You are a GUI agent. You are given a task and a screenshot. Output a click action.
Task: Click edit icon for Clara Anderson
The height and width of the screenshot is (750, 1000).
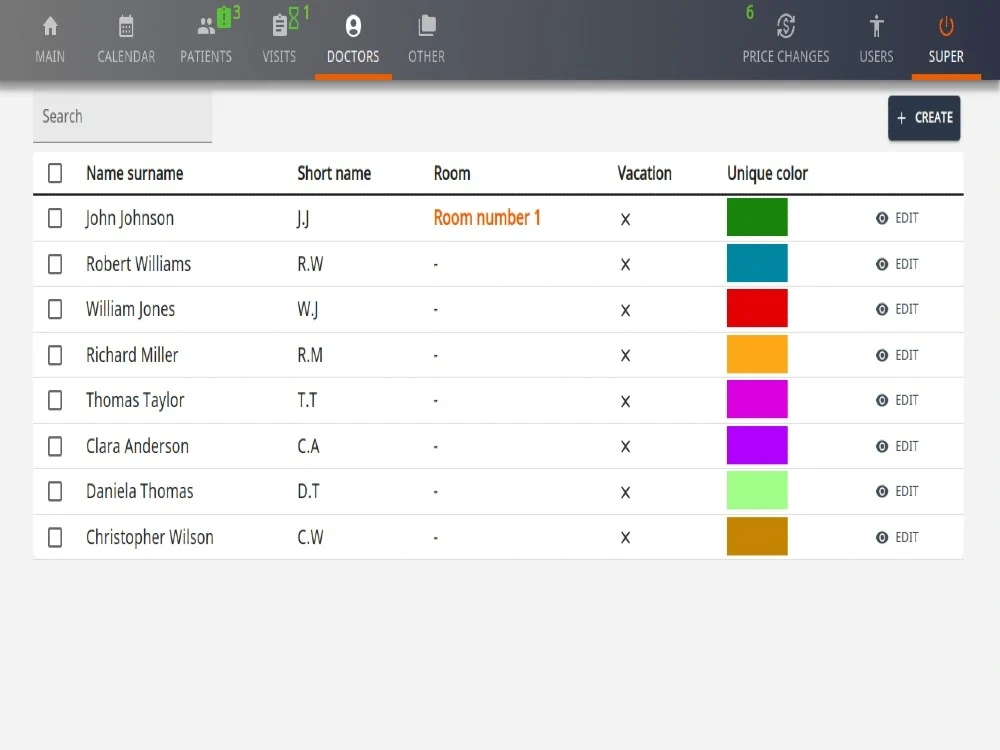881,446
